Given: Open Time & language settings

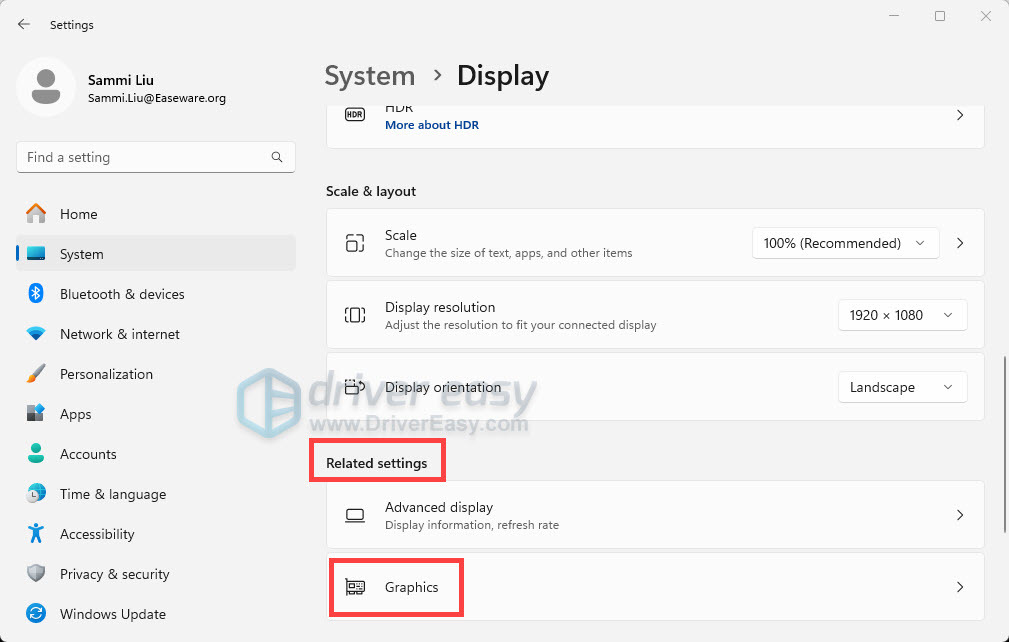Looking at the screenshot, I should point(112,494).
